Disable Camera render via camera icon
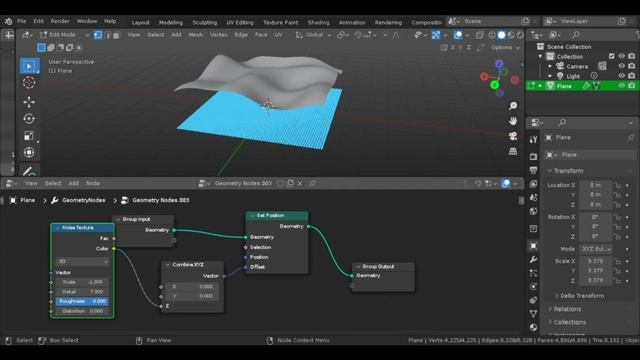640x360 pixels. click(x=631, y=66)
